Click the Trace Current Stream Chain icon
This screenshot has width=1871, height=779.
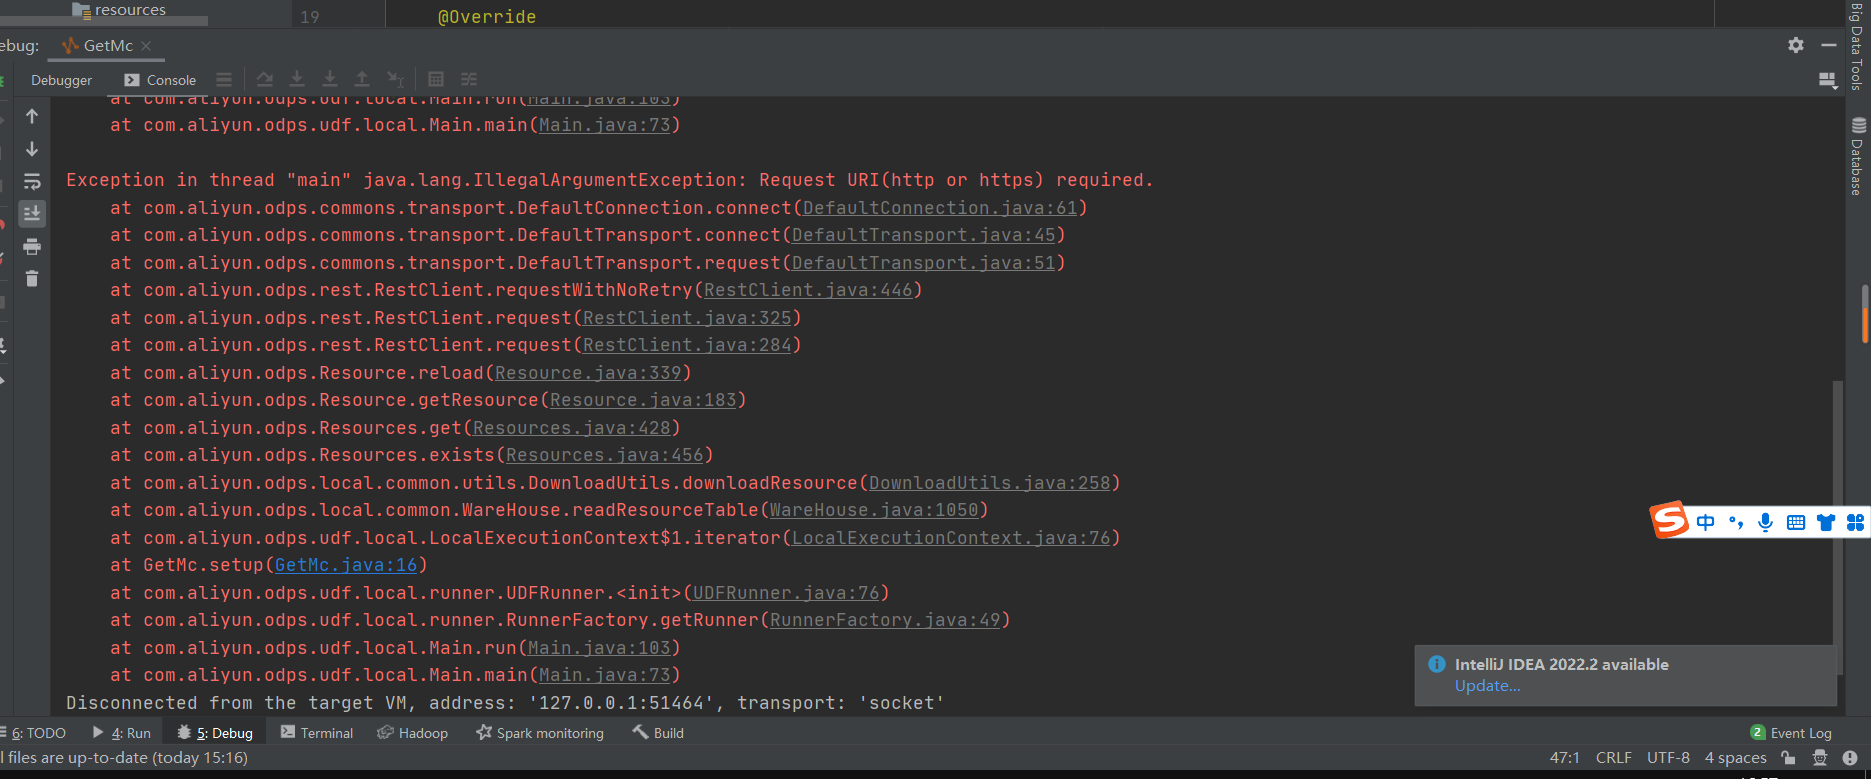point(469,80)
